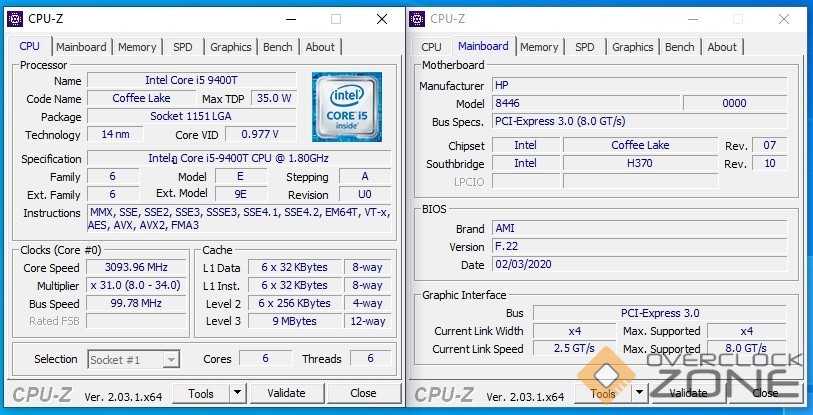Image resolution: width=813 pixels, height=415 pixels.
Task: Click the Level 3 cache value '9 MBytes'
Action: [295, 321]
